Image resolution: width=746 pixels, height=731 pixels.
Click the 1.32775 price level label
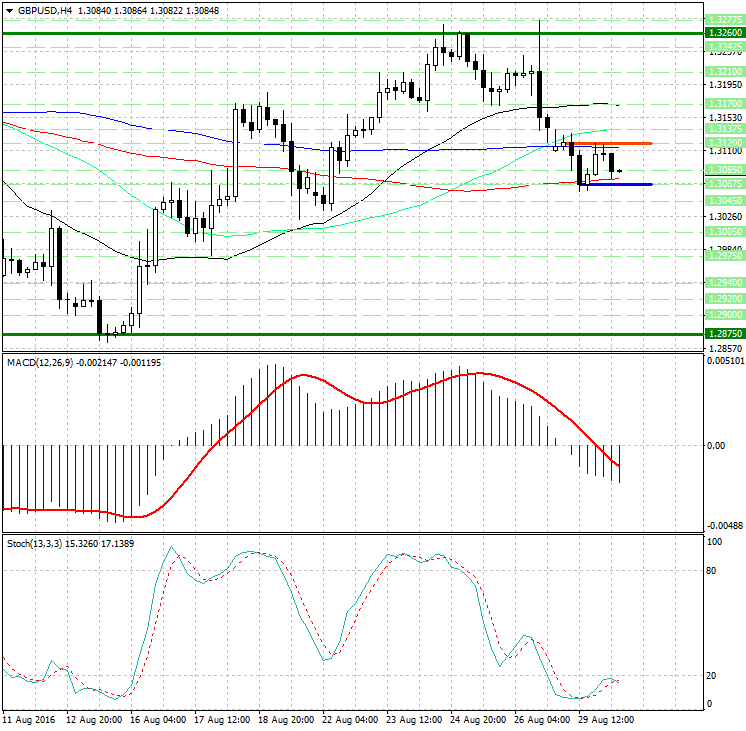tap(723, 19)
